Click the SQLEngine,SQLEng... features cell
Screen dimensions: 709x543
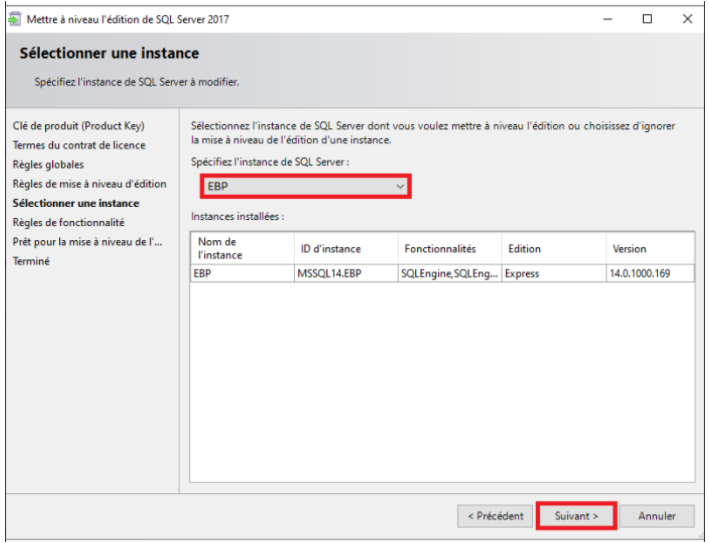[x=450, y=274]
